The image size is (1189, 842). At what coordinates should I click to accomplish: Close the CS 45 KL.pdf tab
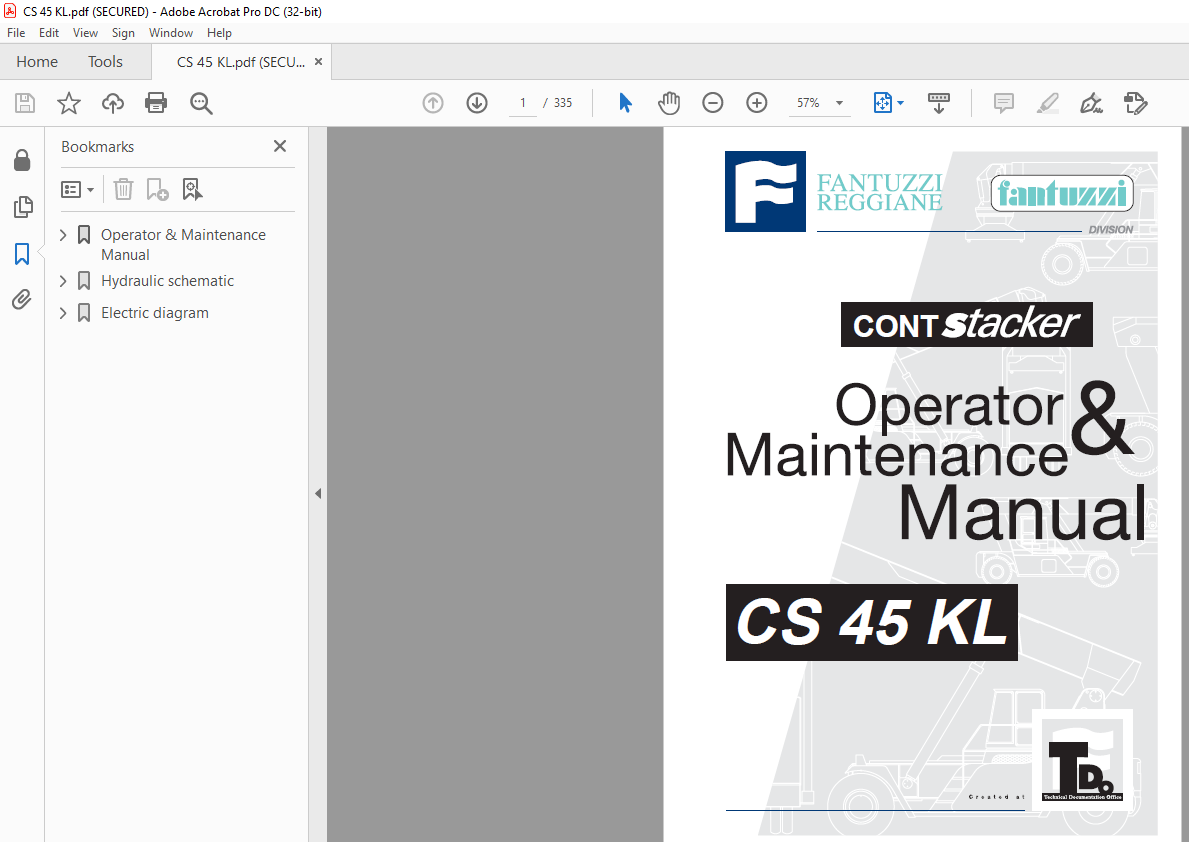click(x=318, y=61)
